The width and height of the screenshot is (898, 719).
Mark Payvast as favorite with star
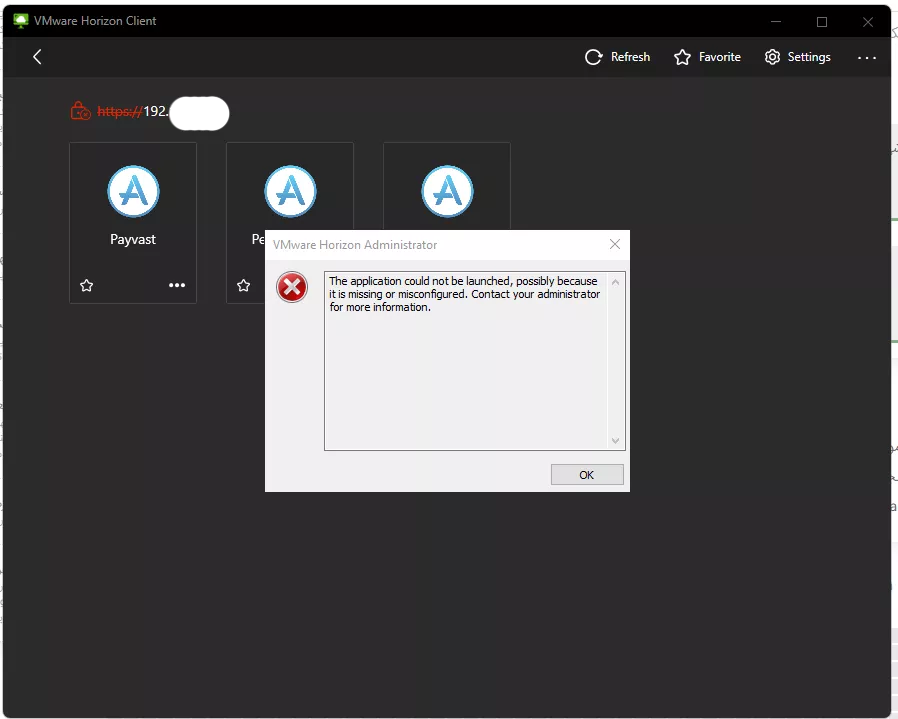86,285
